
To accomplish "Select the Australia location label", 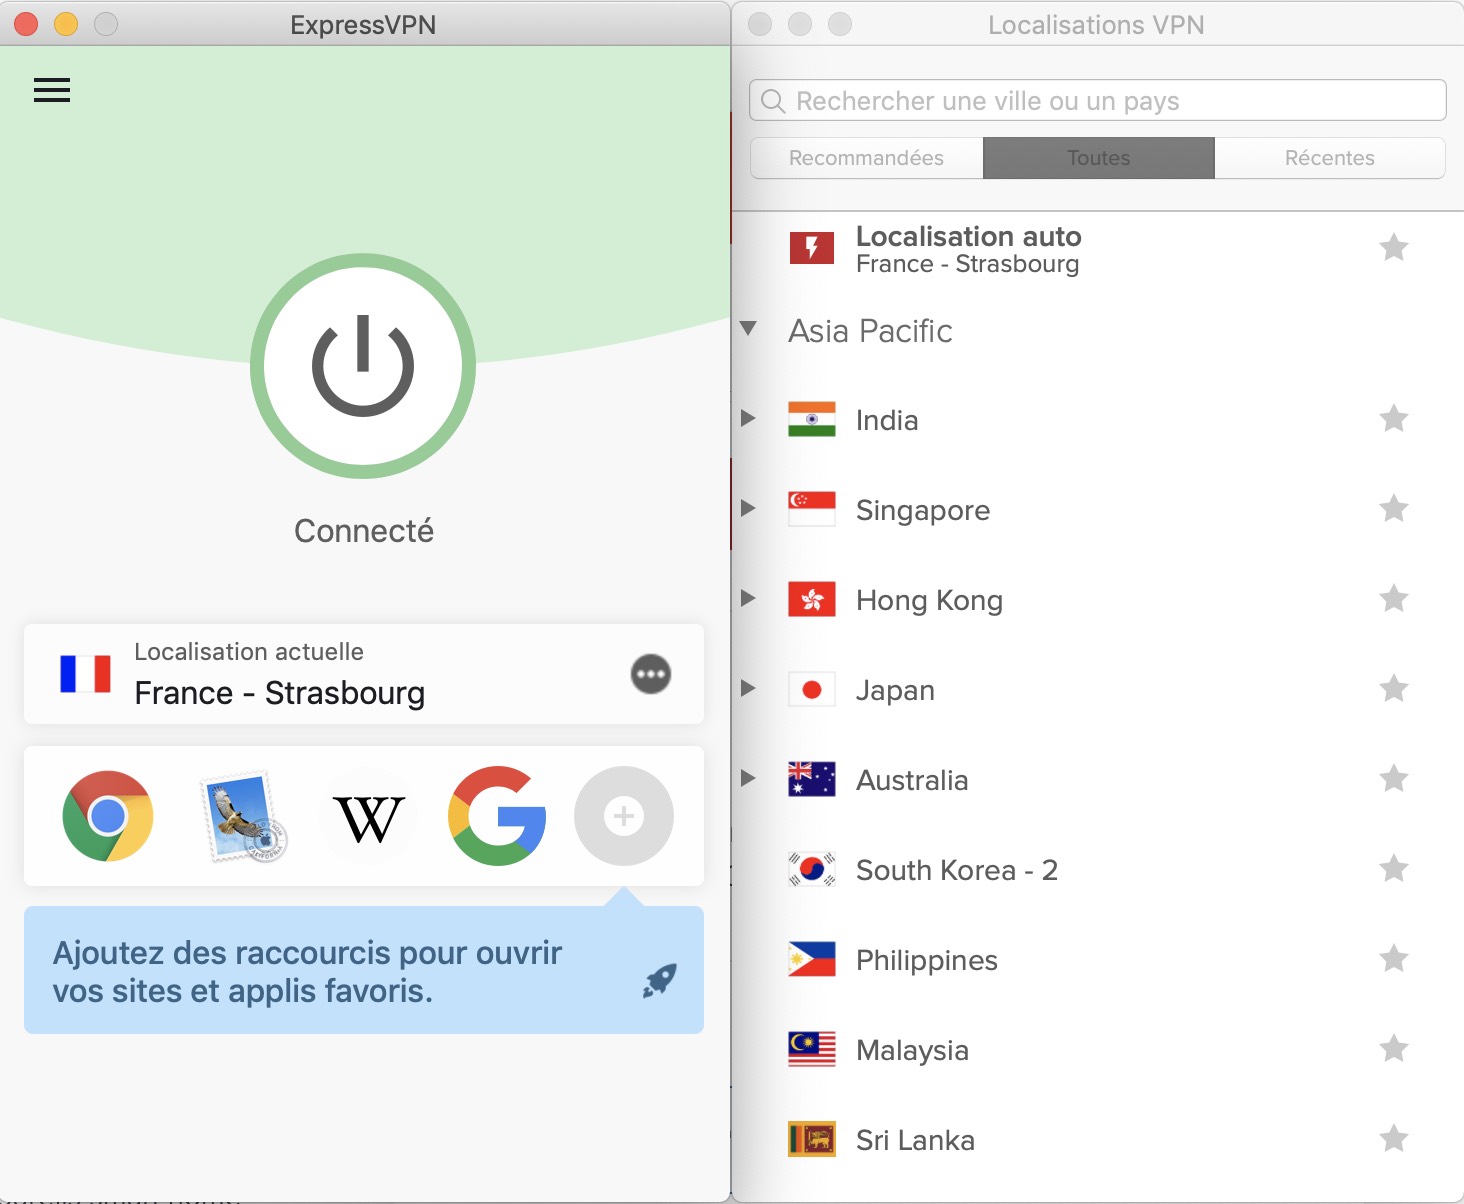I will [912, 780].
